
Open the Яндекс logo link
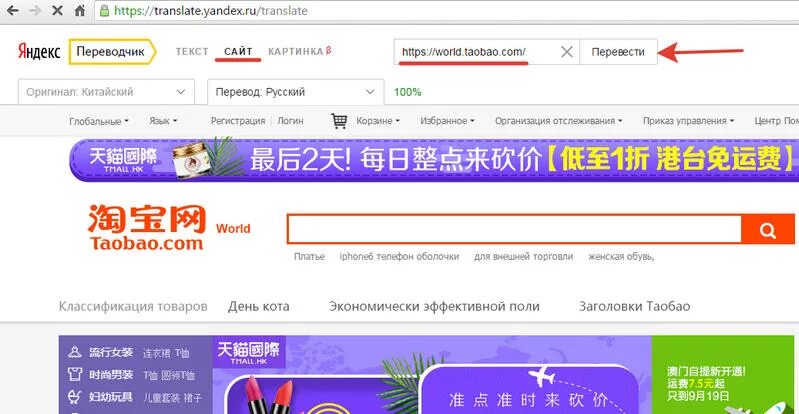[39, 51]
